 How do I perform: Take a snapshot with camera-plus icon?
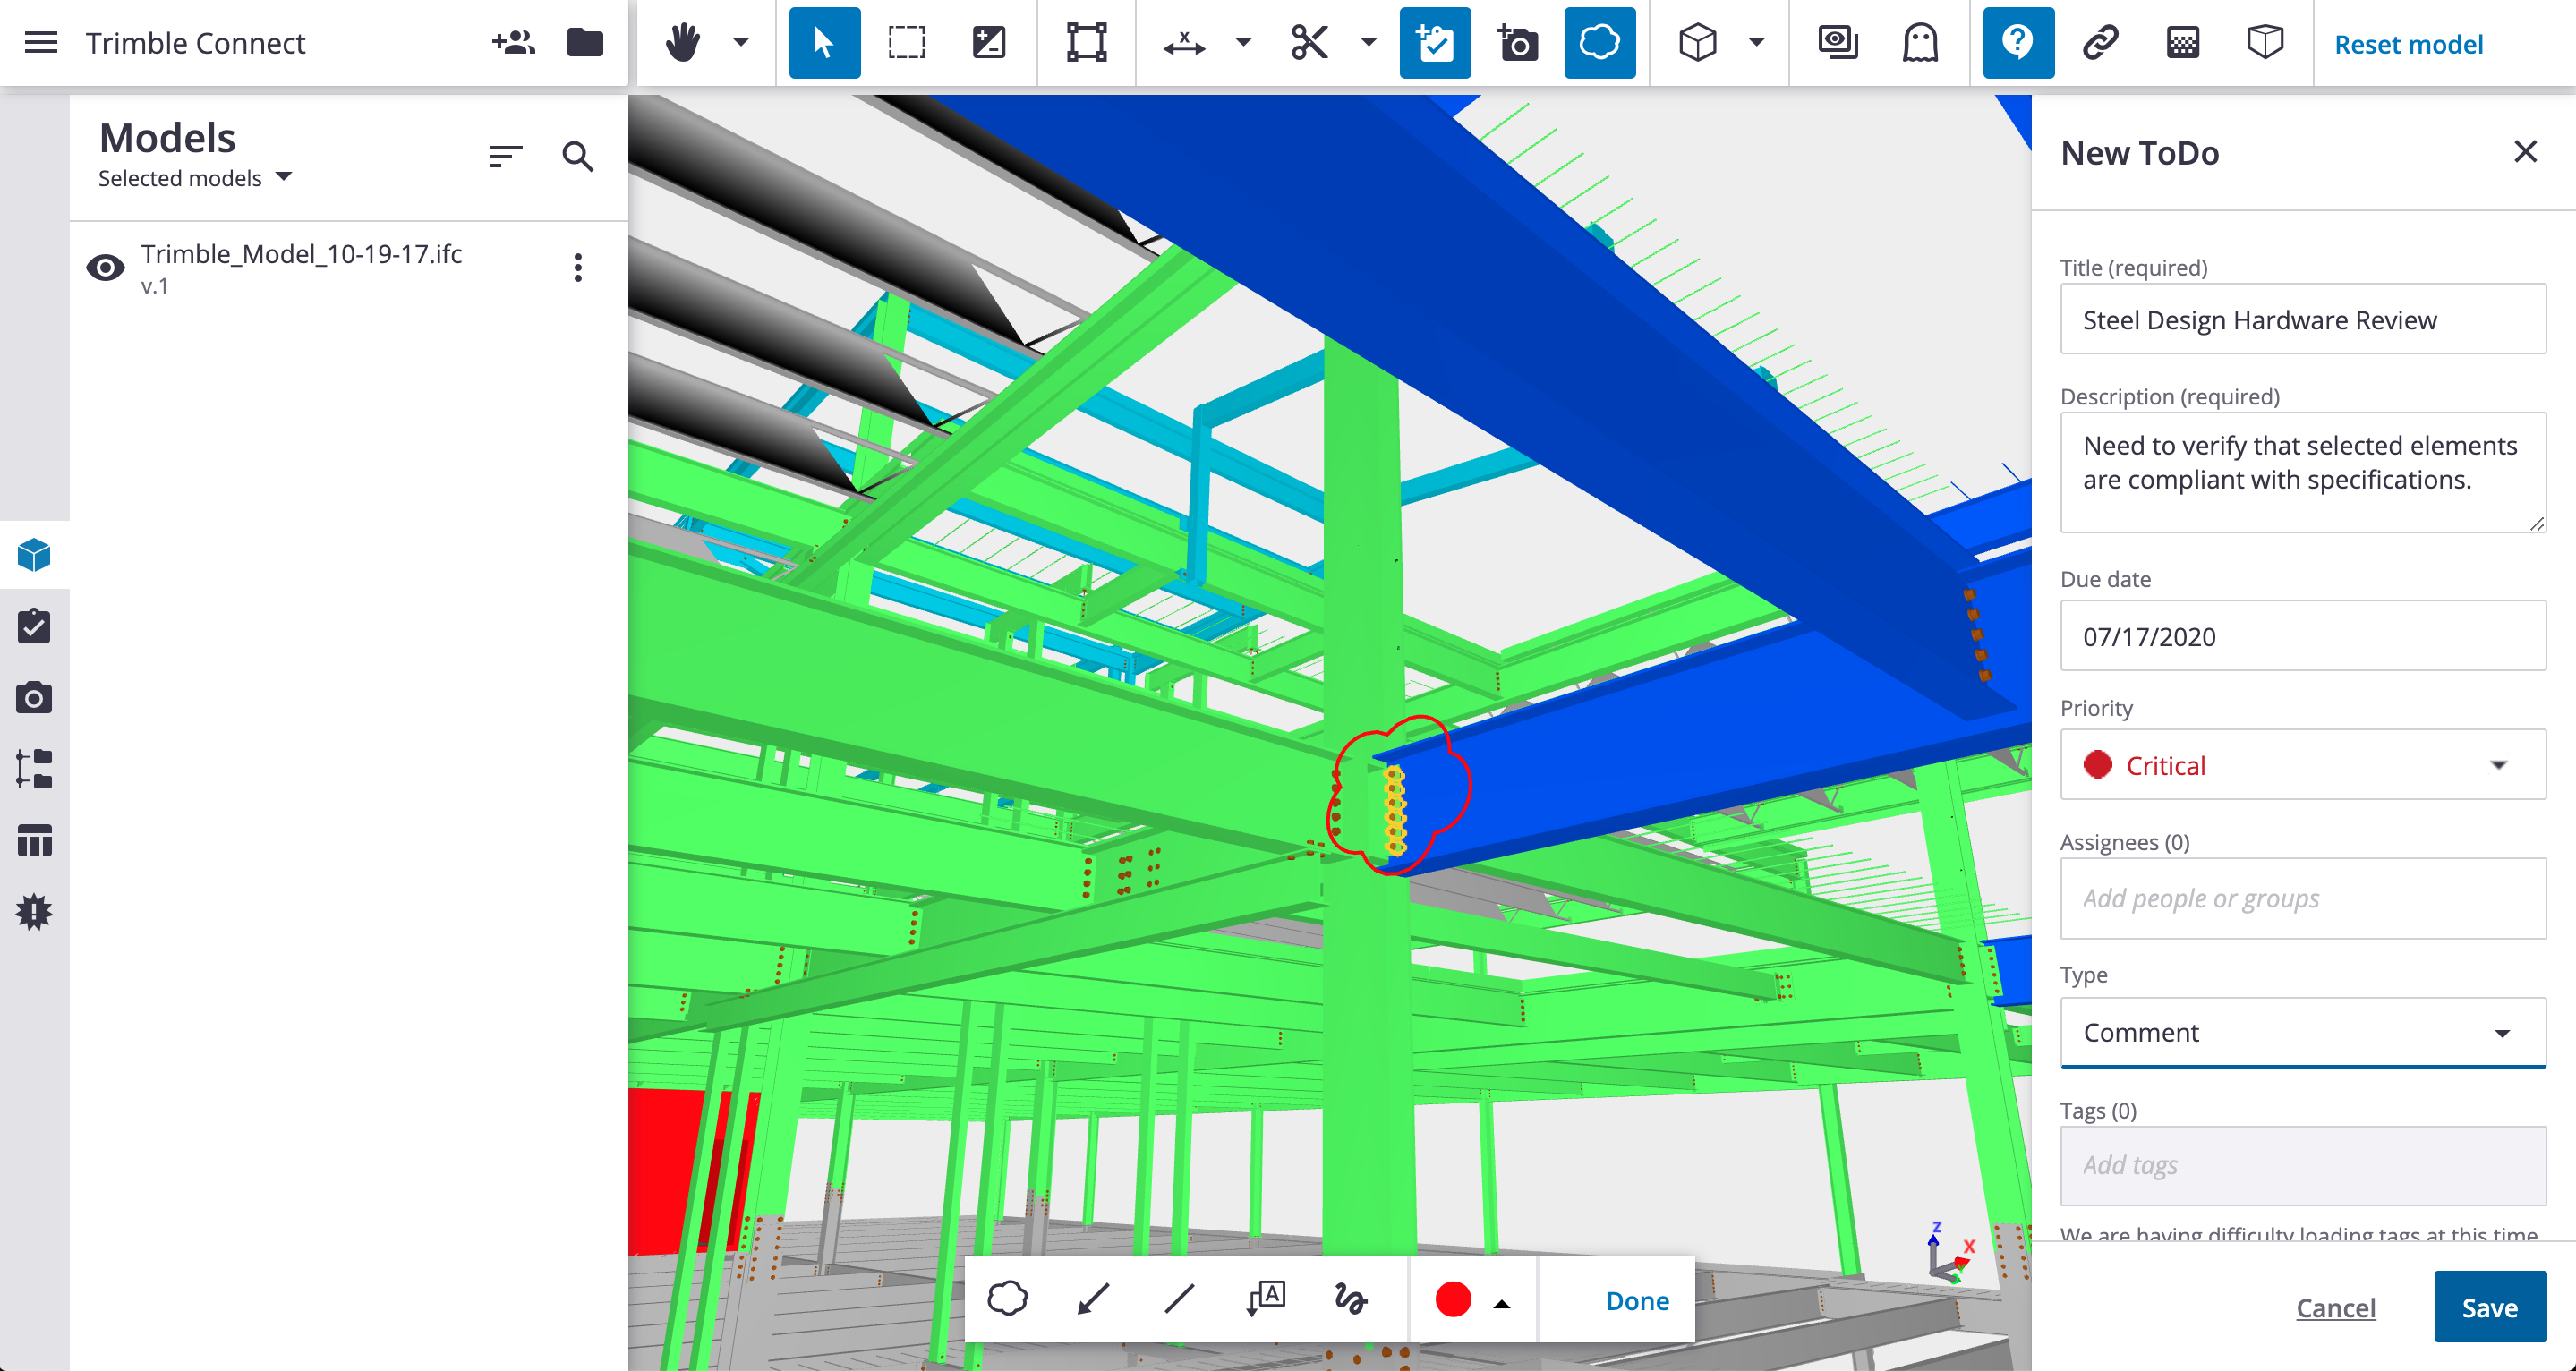pyautogui.click(x=1517, y=43)
